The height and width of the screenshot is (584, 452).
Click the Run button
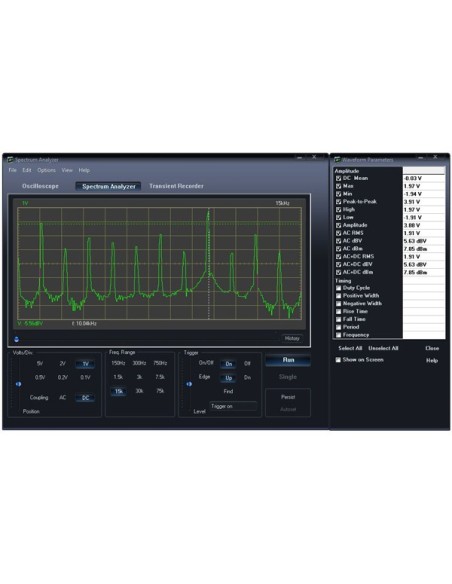point(288,360)
